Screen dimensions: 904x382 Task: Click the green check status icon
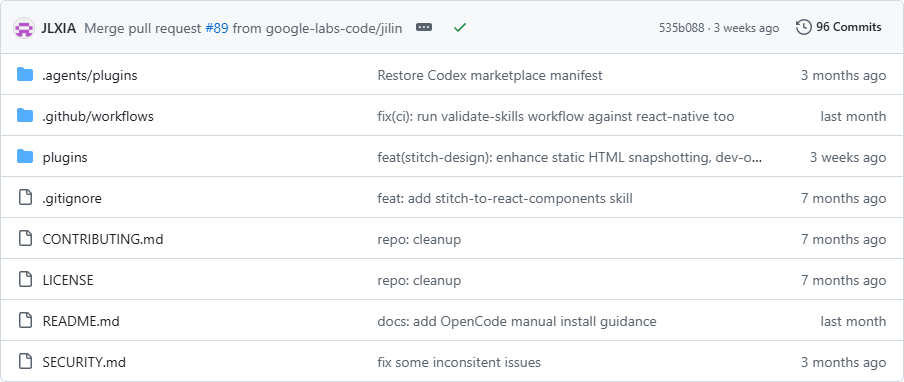point(459,27)
